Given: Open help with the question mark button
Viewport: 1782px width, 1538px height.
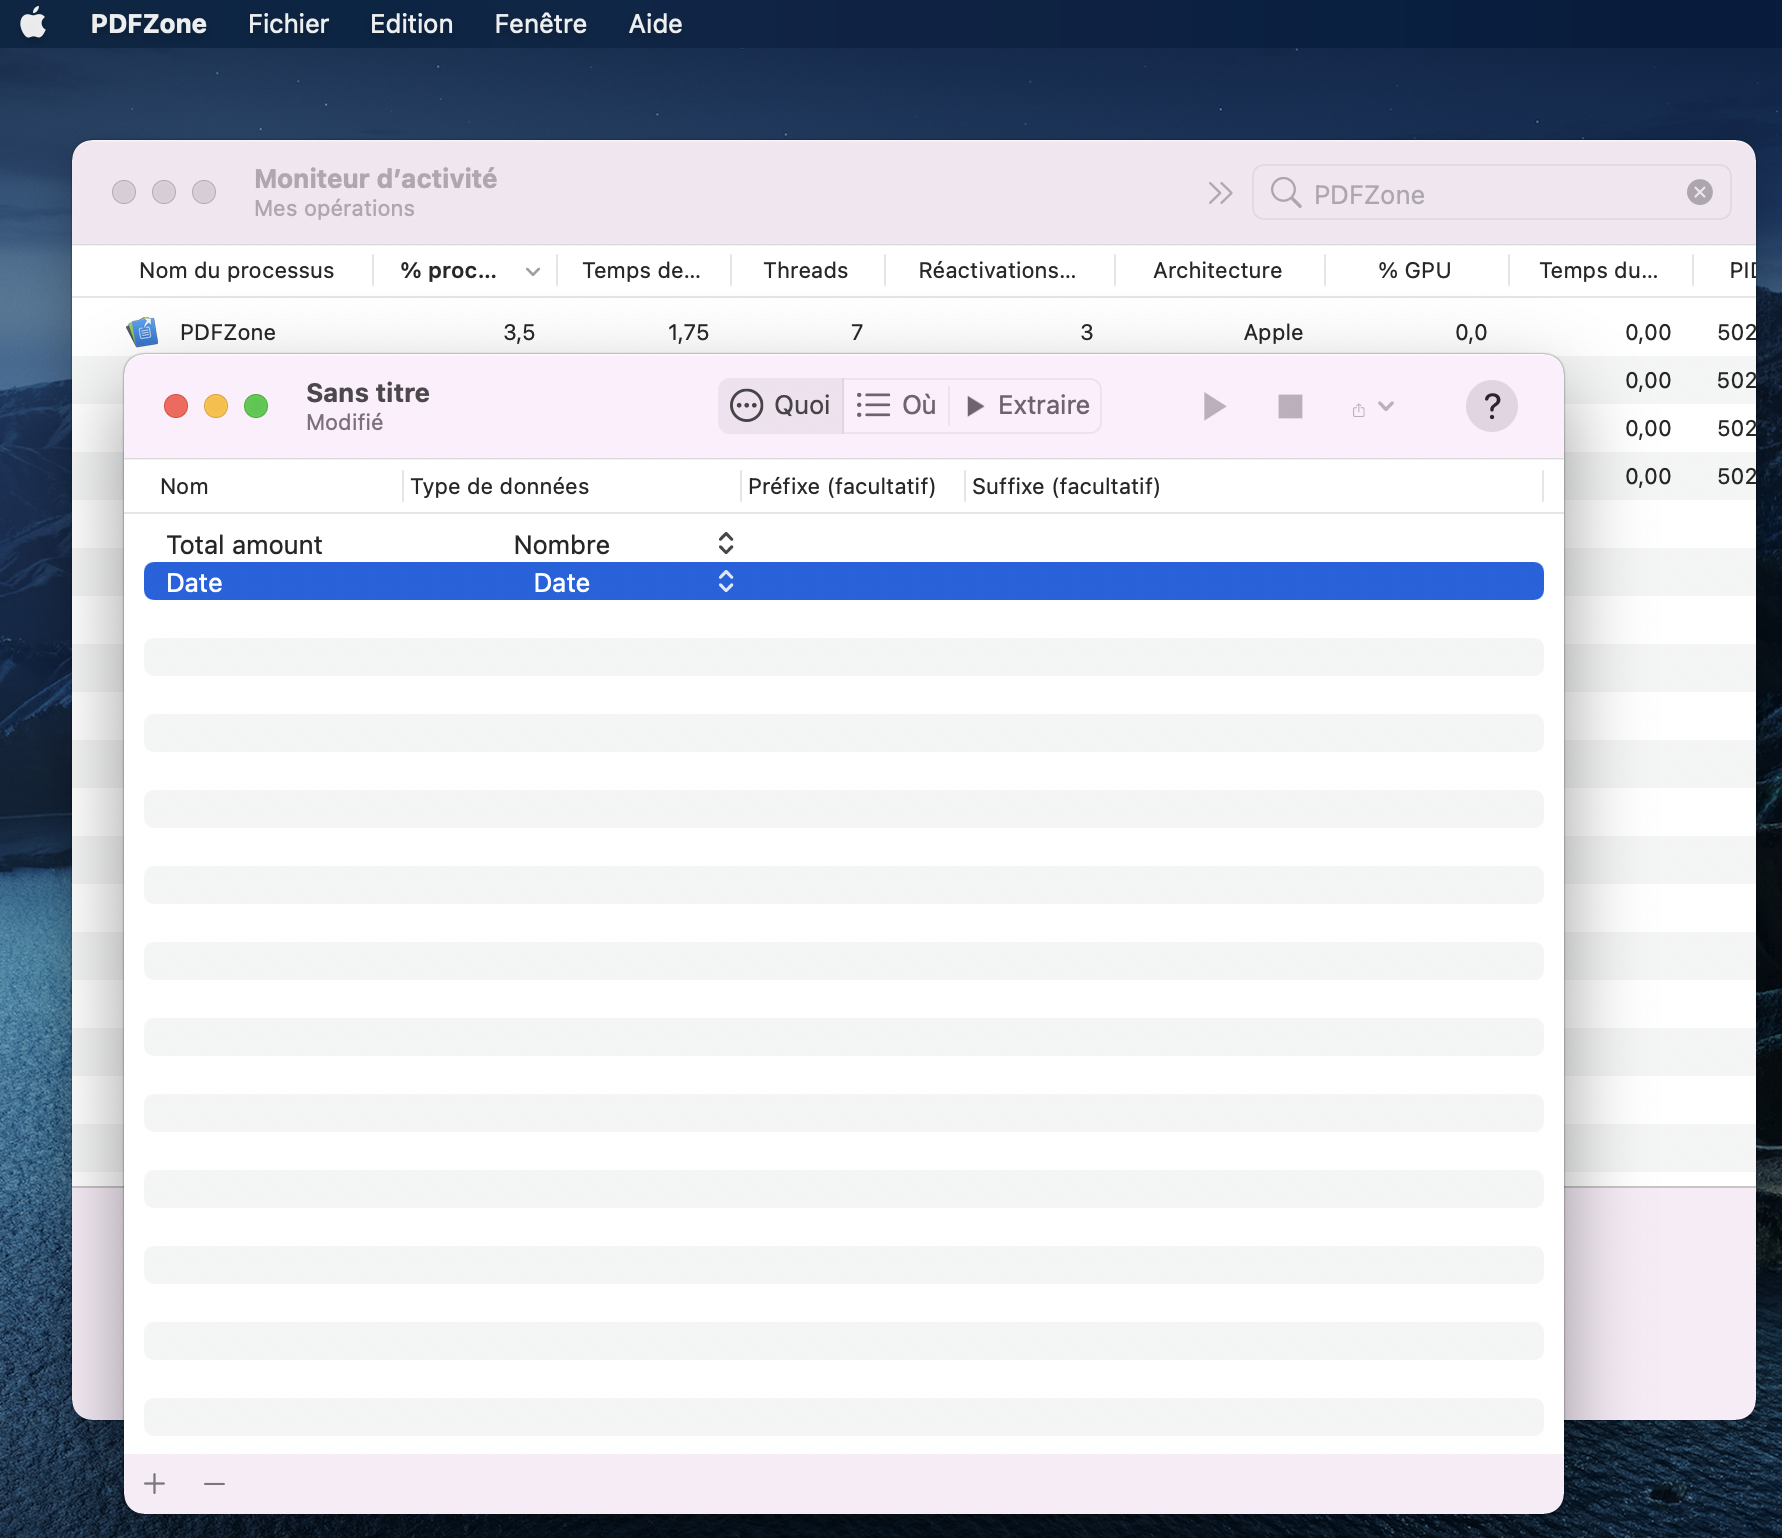Looking at the screenshot, I should (1491, 406).
